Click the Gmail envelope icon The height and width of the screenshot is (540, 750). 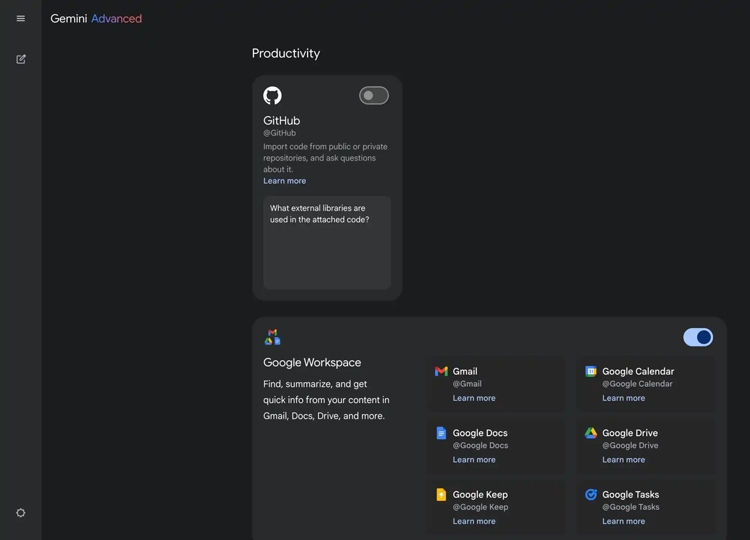[441, 371]
